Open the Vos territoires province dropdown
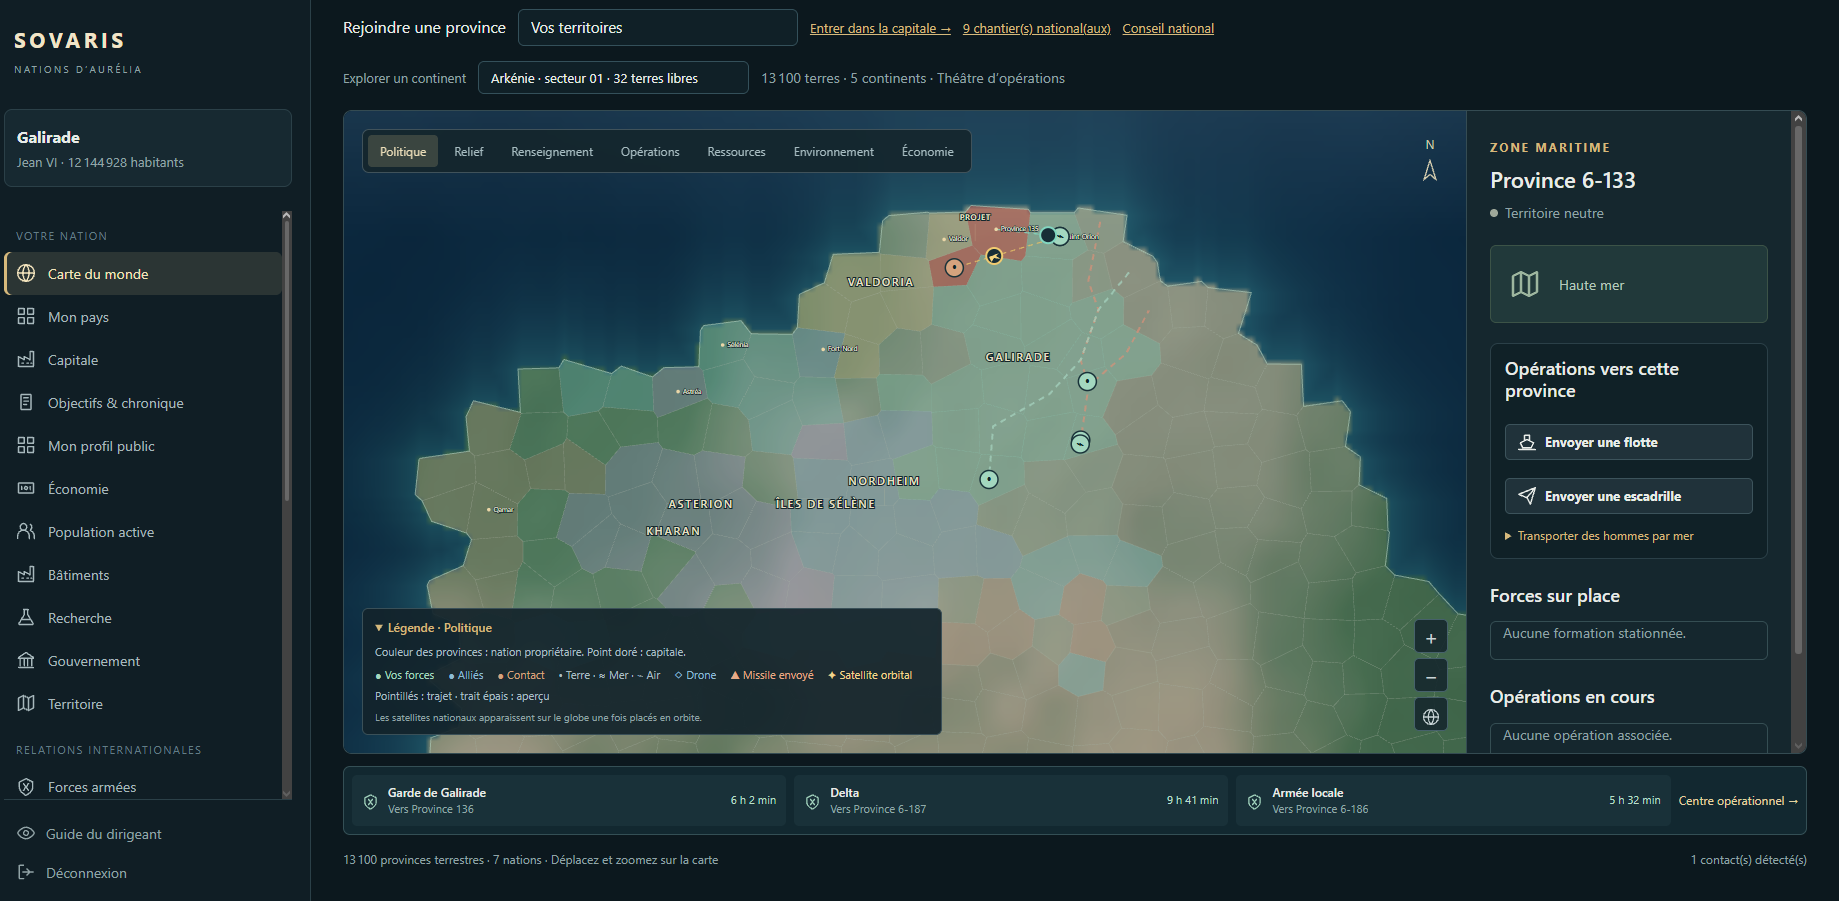The height and width of the screenshot is (901, 1839). pos(657,28)
